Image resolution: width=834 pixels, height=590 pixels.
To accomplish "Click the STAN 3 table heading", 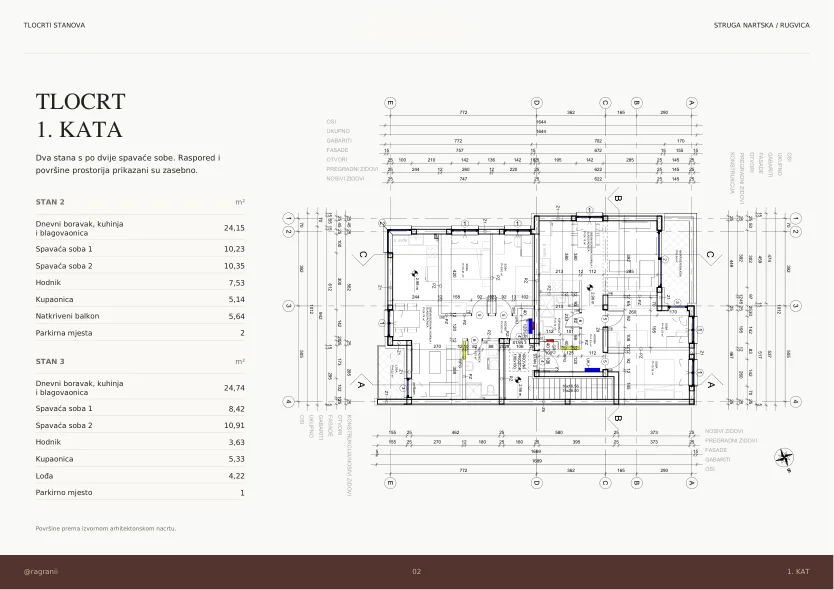I will pyautogui.click(x=50, y=361).
